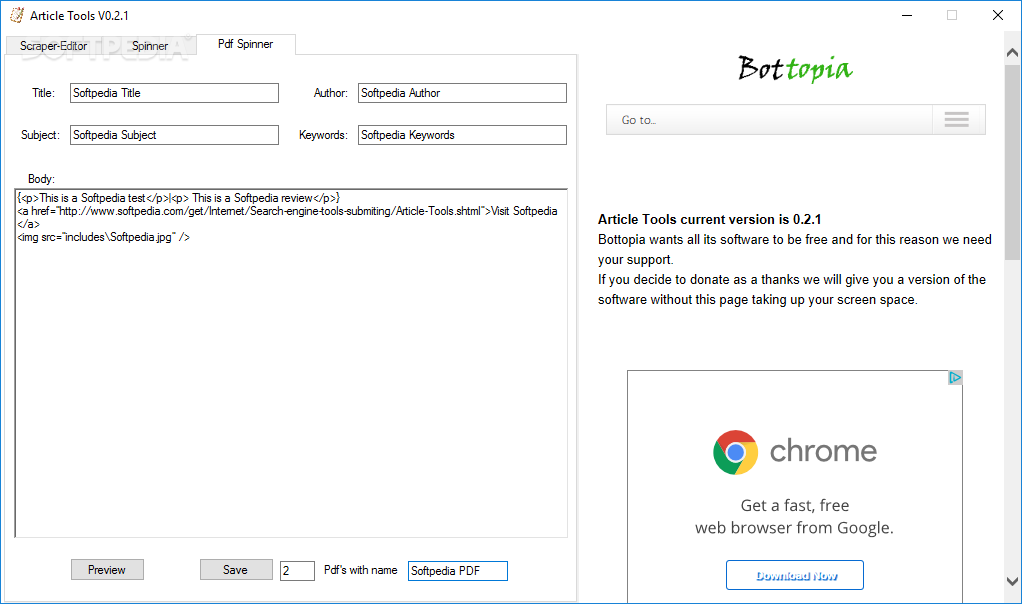This screenshot has width=1022, height=604.
Task: Edit the Keywords field
Action: click(462, 135)
